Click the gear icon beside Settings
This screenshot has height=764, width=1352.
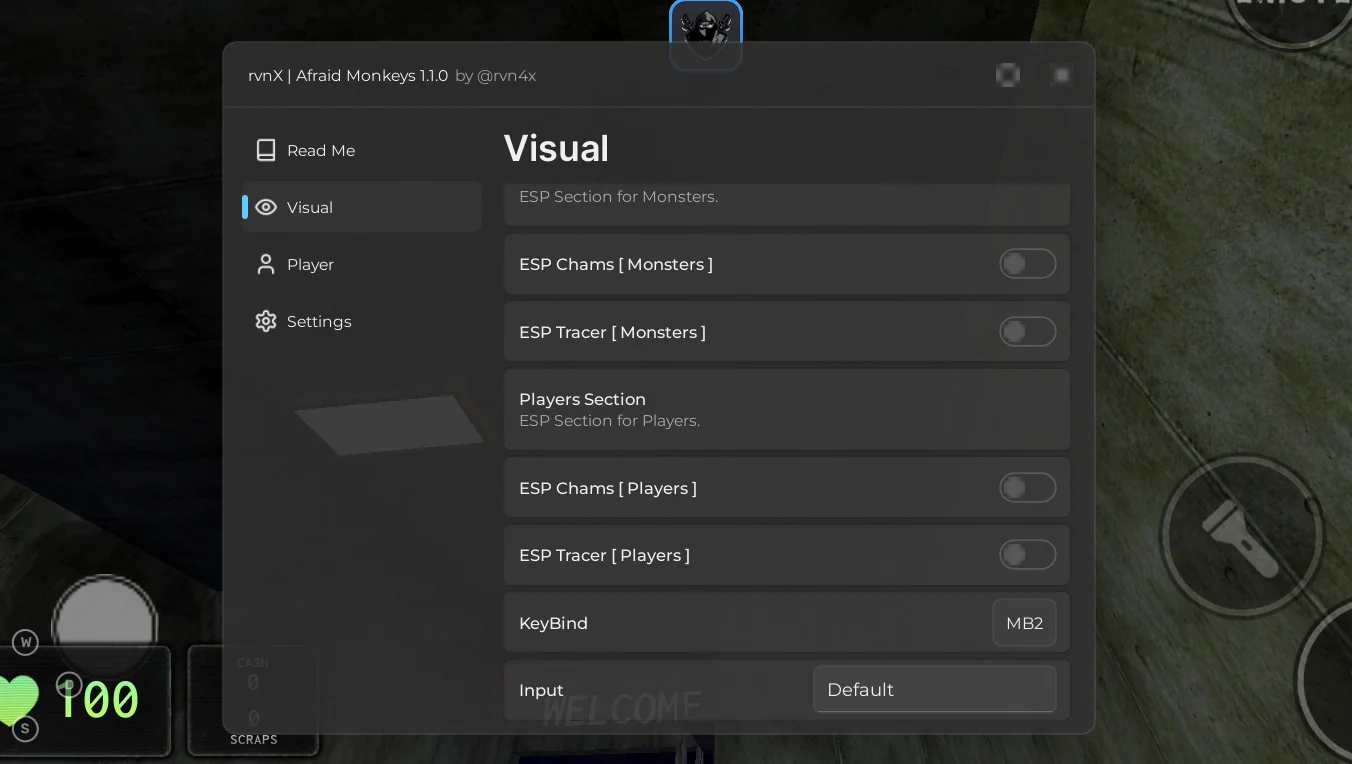click(265, 321)
